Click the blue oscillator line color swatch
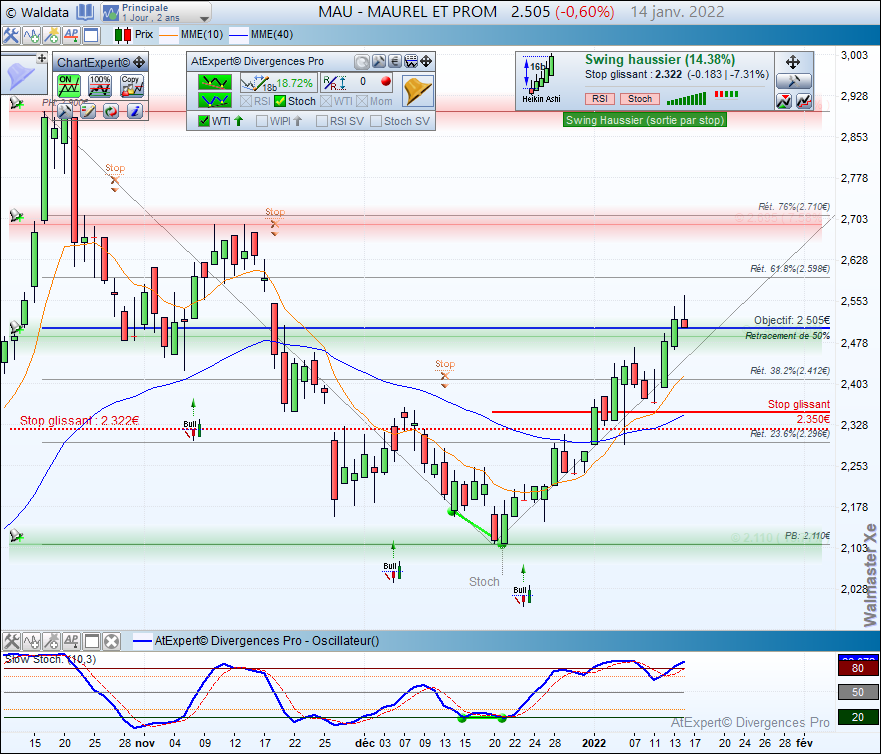The image size is (881, 754). (x=143, y=641)
